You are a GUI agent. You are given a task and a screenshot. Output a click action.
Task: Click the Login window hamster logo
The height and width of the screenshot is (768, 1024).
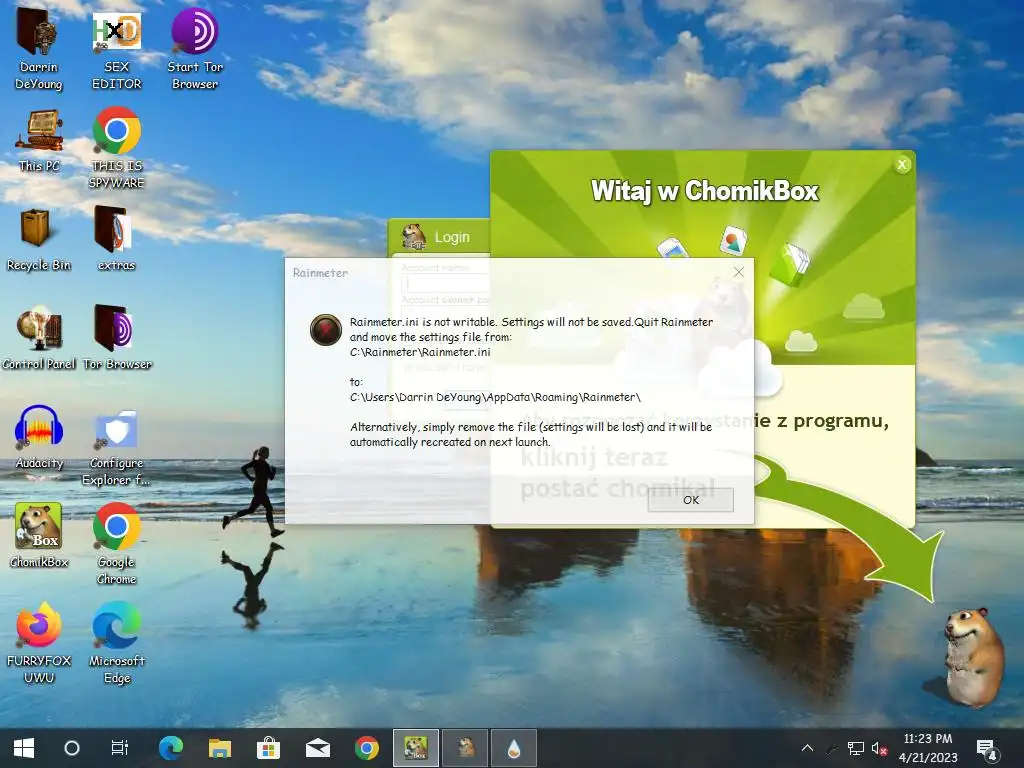coord(413,236)
